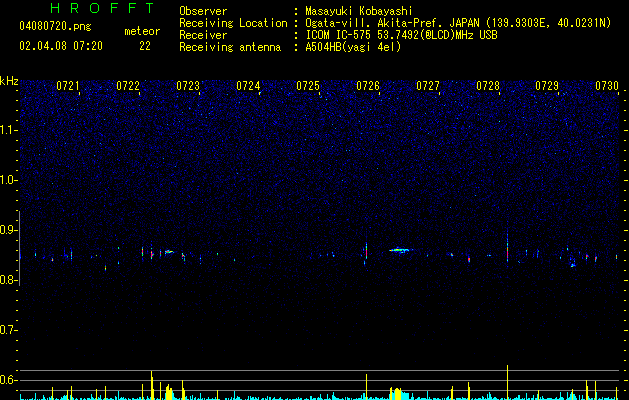Click the kHz axis unit label
629x400 pixels.
pos(9,81)
